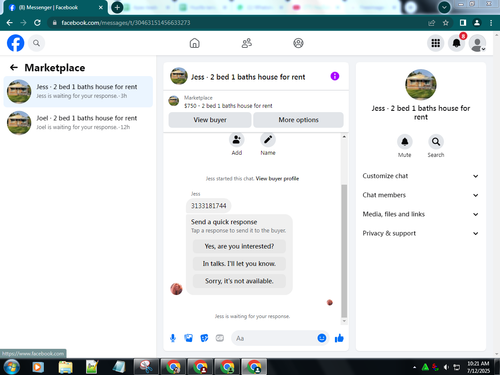Open browser side panel icon
This screenshot has height=375, width=500.
coord(463,23)
